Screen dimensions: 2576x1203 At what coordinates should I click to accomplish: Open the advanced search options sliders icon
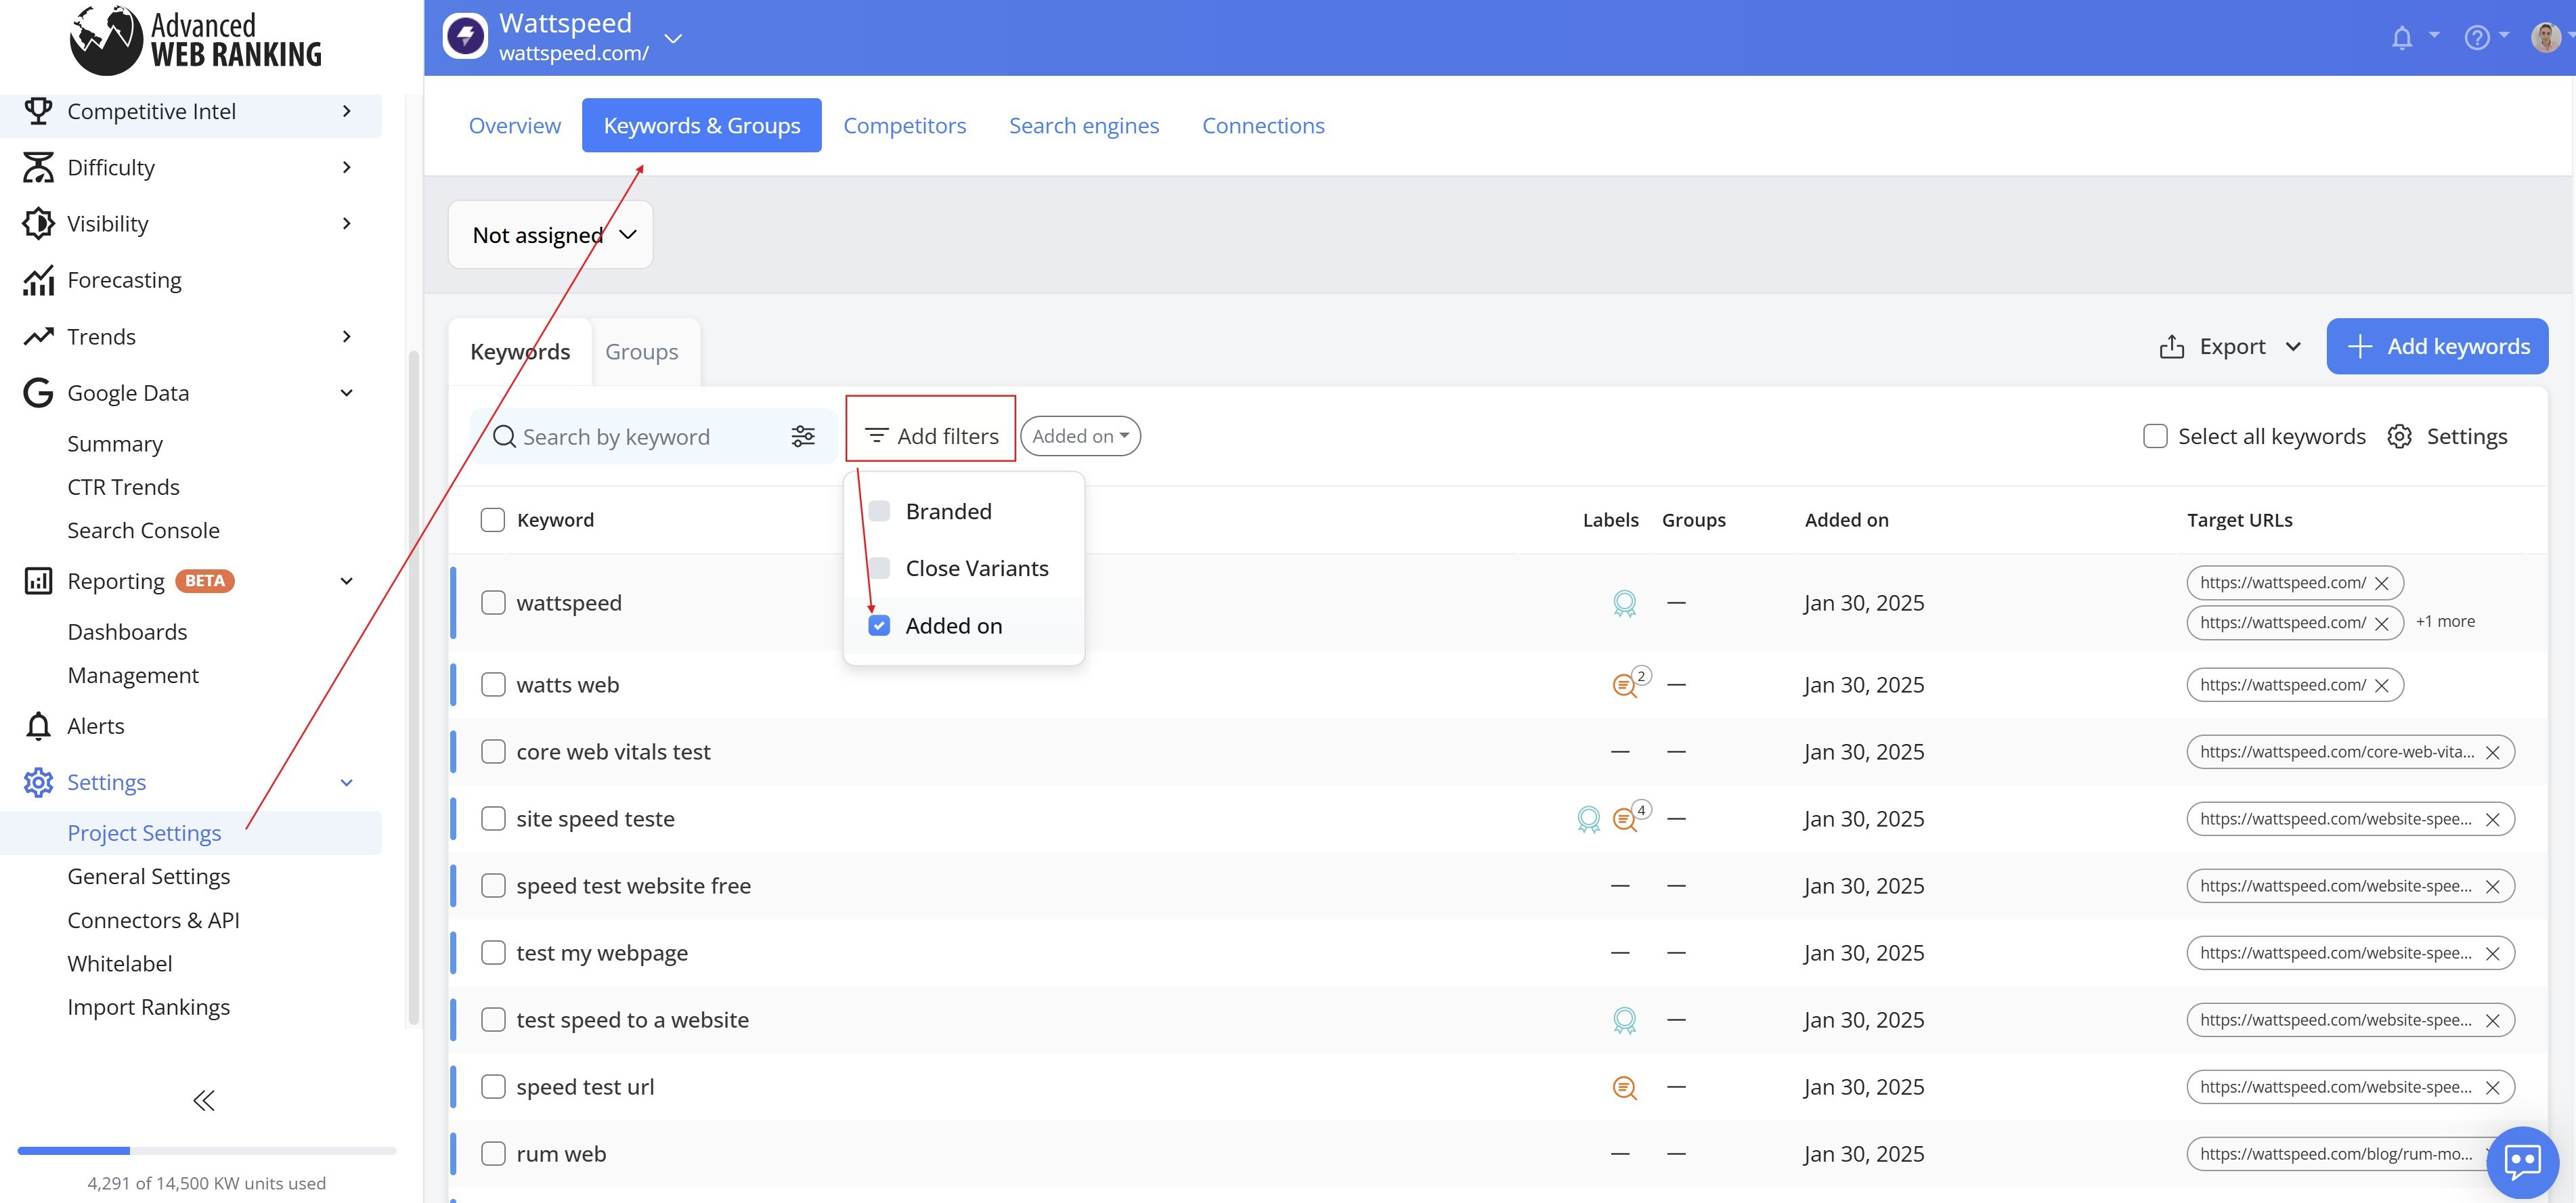click(803, 436)
